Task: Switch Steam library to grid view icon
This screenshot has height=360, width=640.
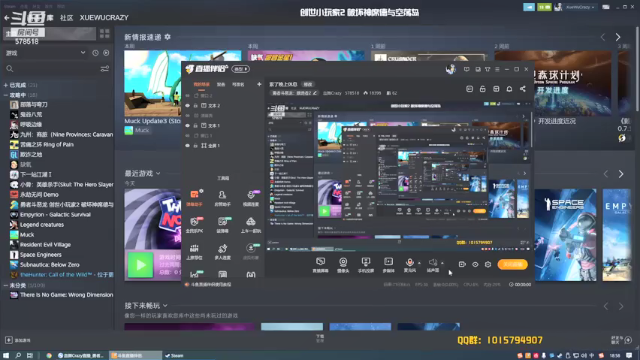Action: pyautogui.click(x=104, y=33)
